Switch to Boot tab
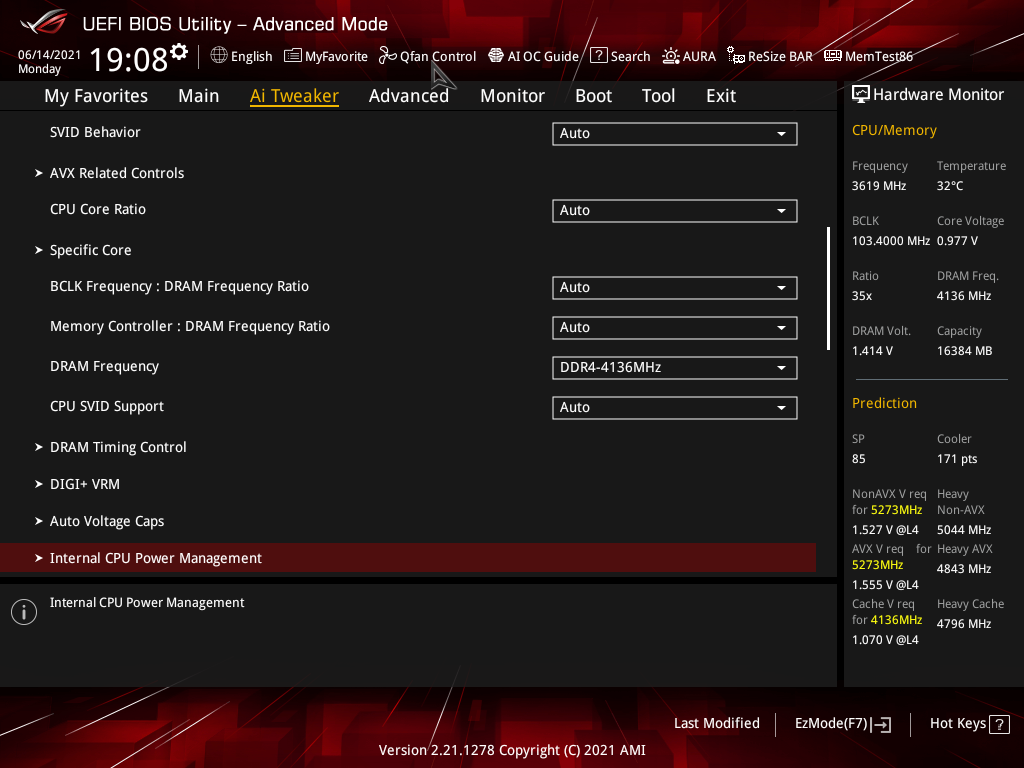Screen dimensions: 1024x768 click(x=593, y=96)
